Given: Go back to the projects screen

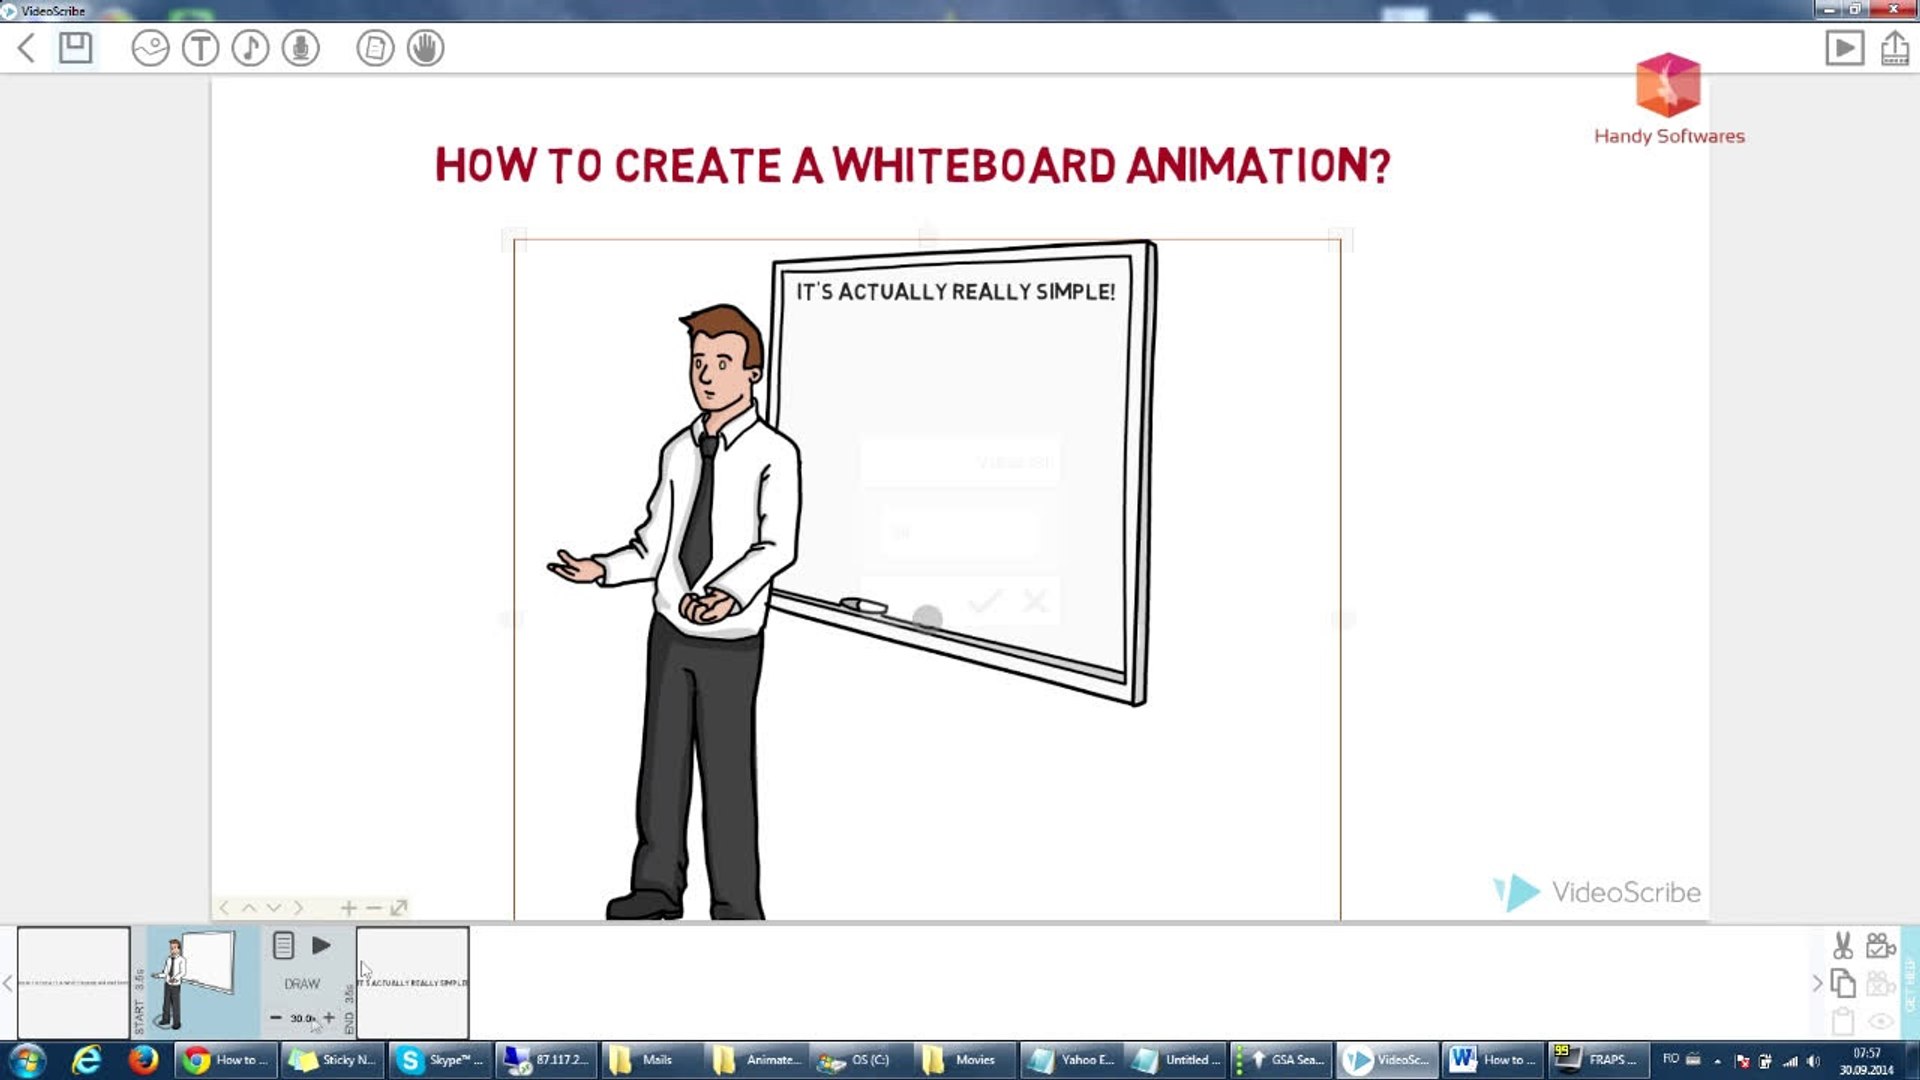Looking at the screenshot, I should click(27, 47).
